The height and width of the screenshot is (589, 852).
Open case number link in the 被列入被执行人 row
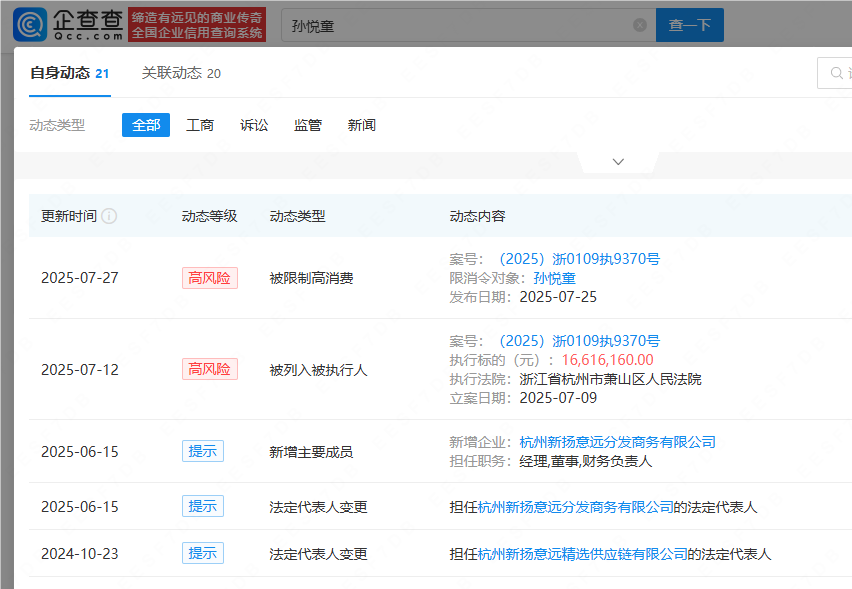pyautogui.click(x=579, y=341)
